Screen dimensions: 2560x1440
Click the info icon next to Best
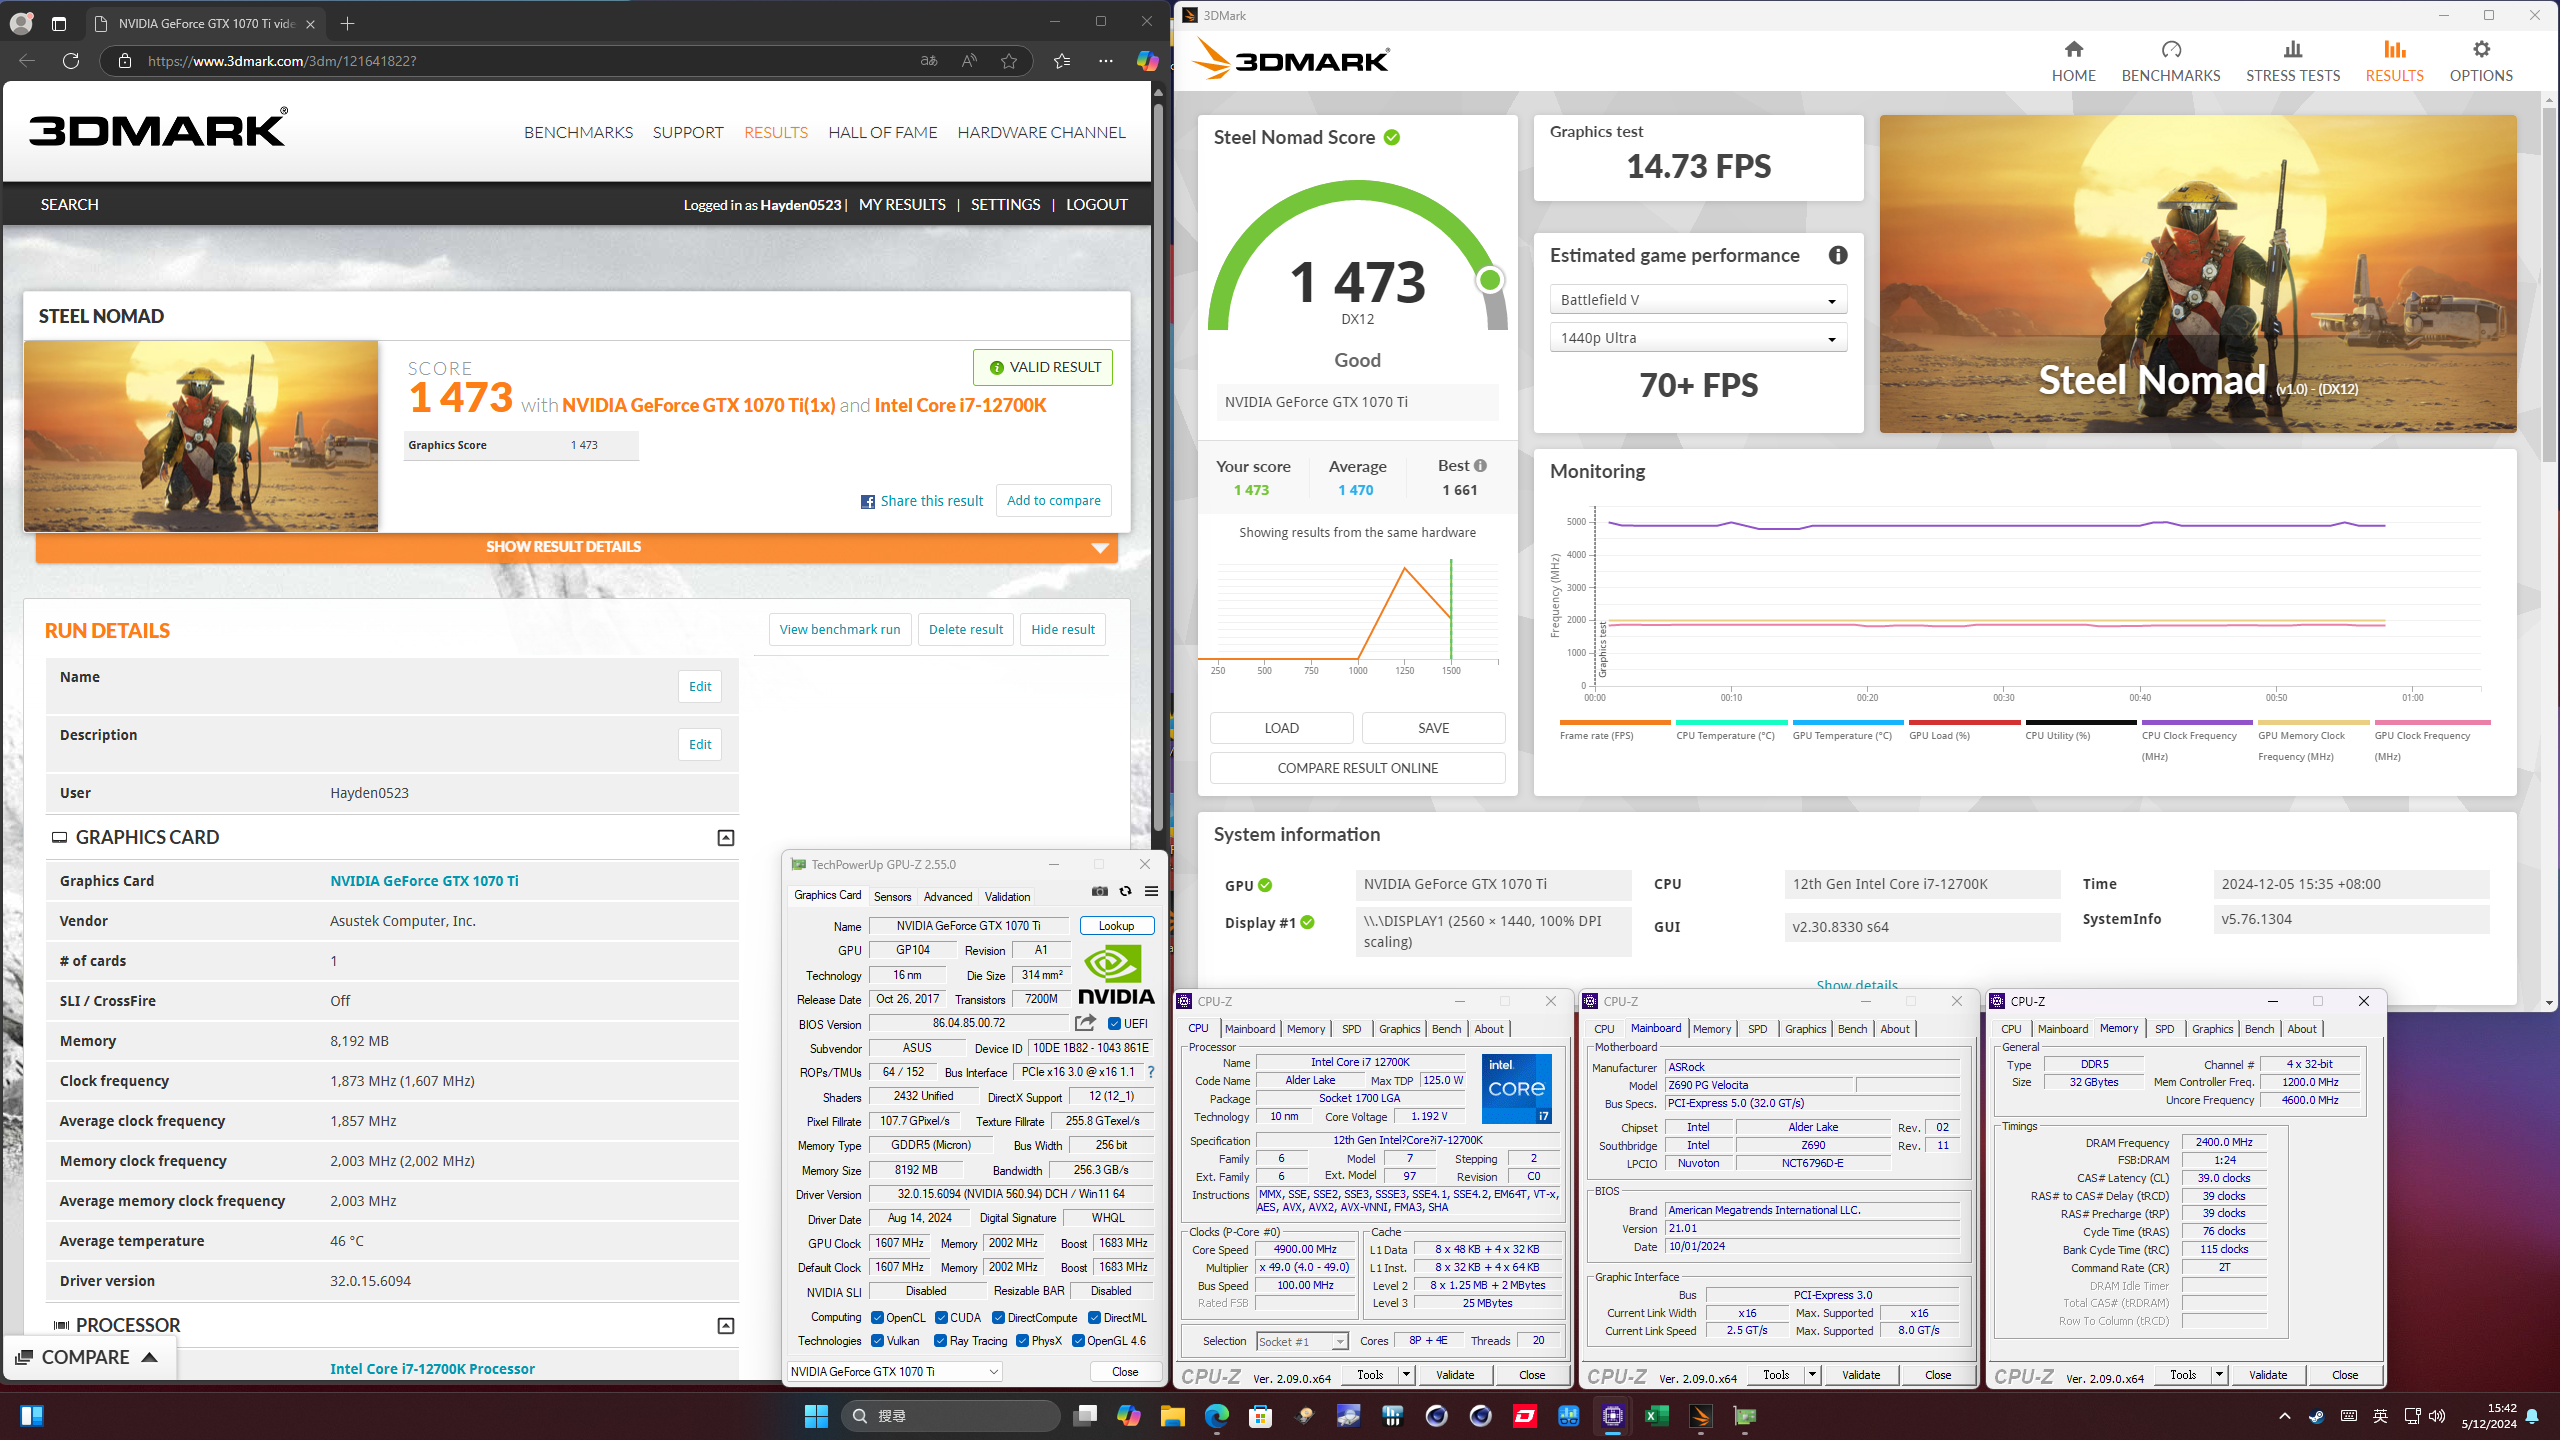point(1480,465)
